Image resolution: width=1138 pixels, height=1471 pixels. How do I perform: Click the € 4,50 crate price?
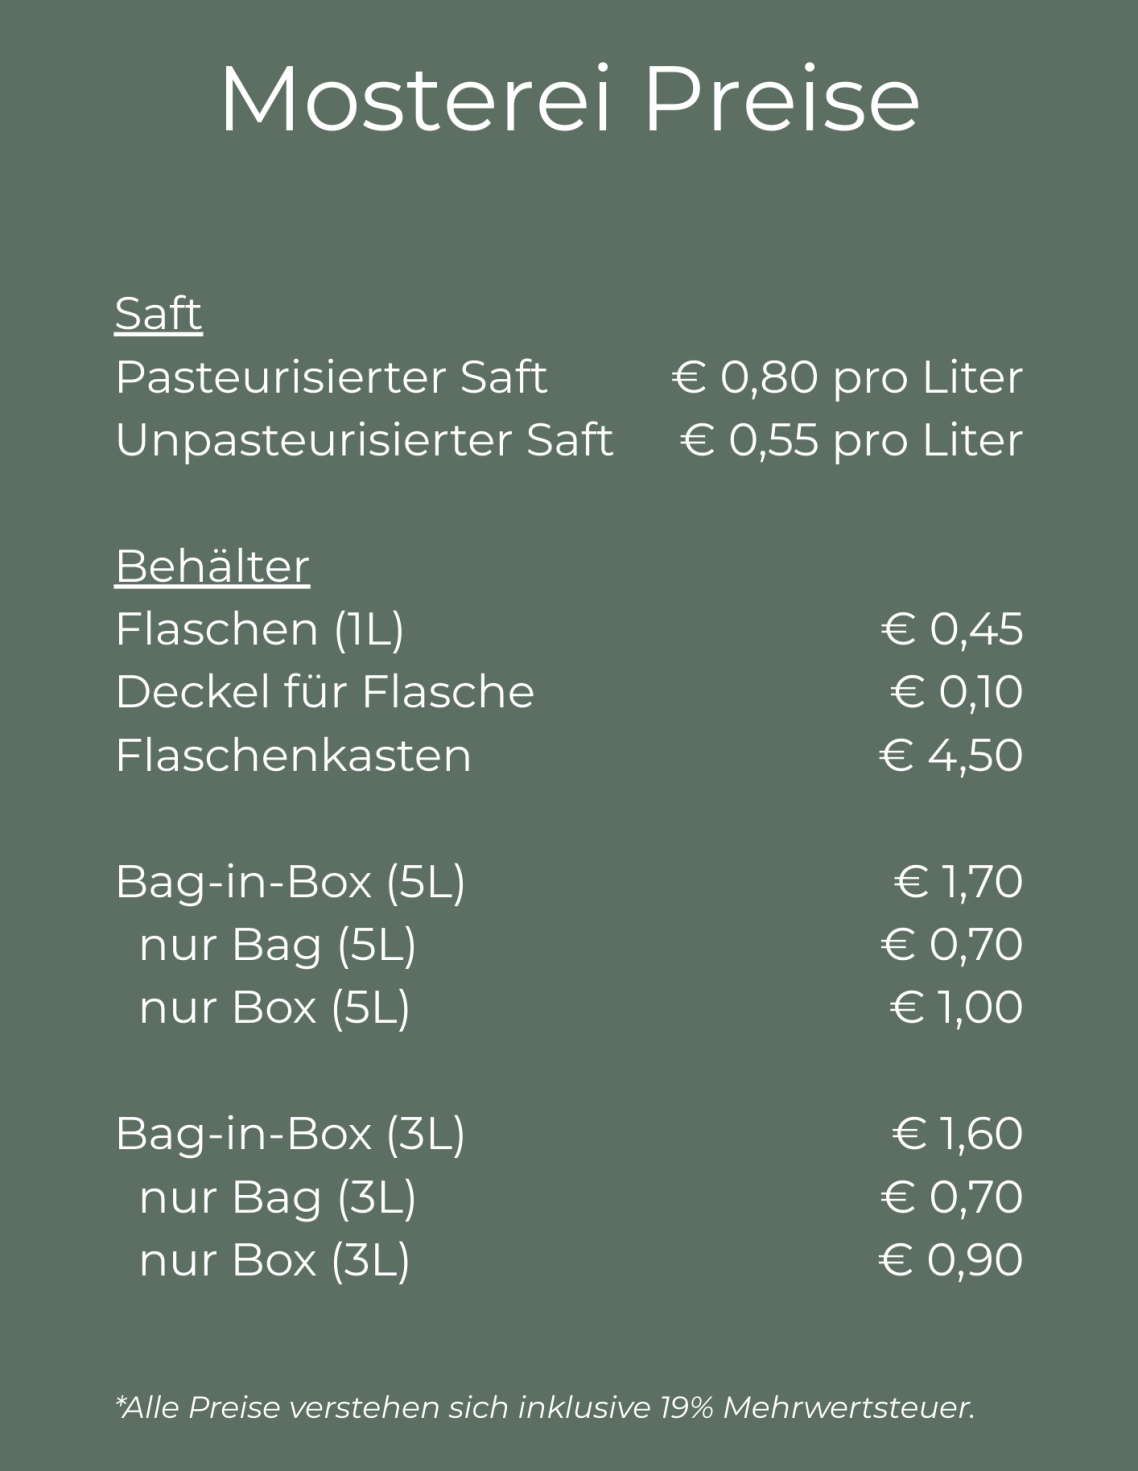tap(951, 755)
